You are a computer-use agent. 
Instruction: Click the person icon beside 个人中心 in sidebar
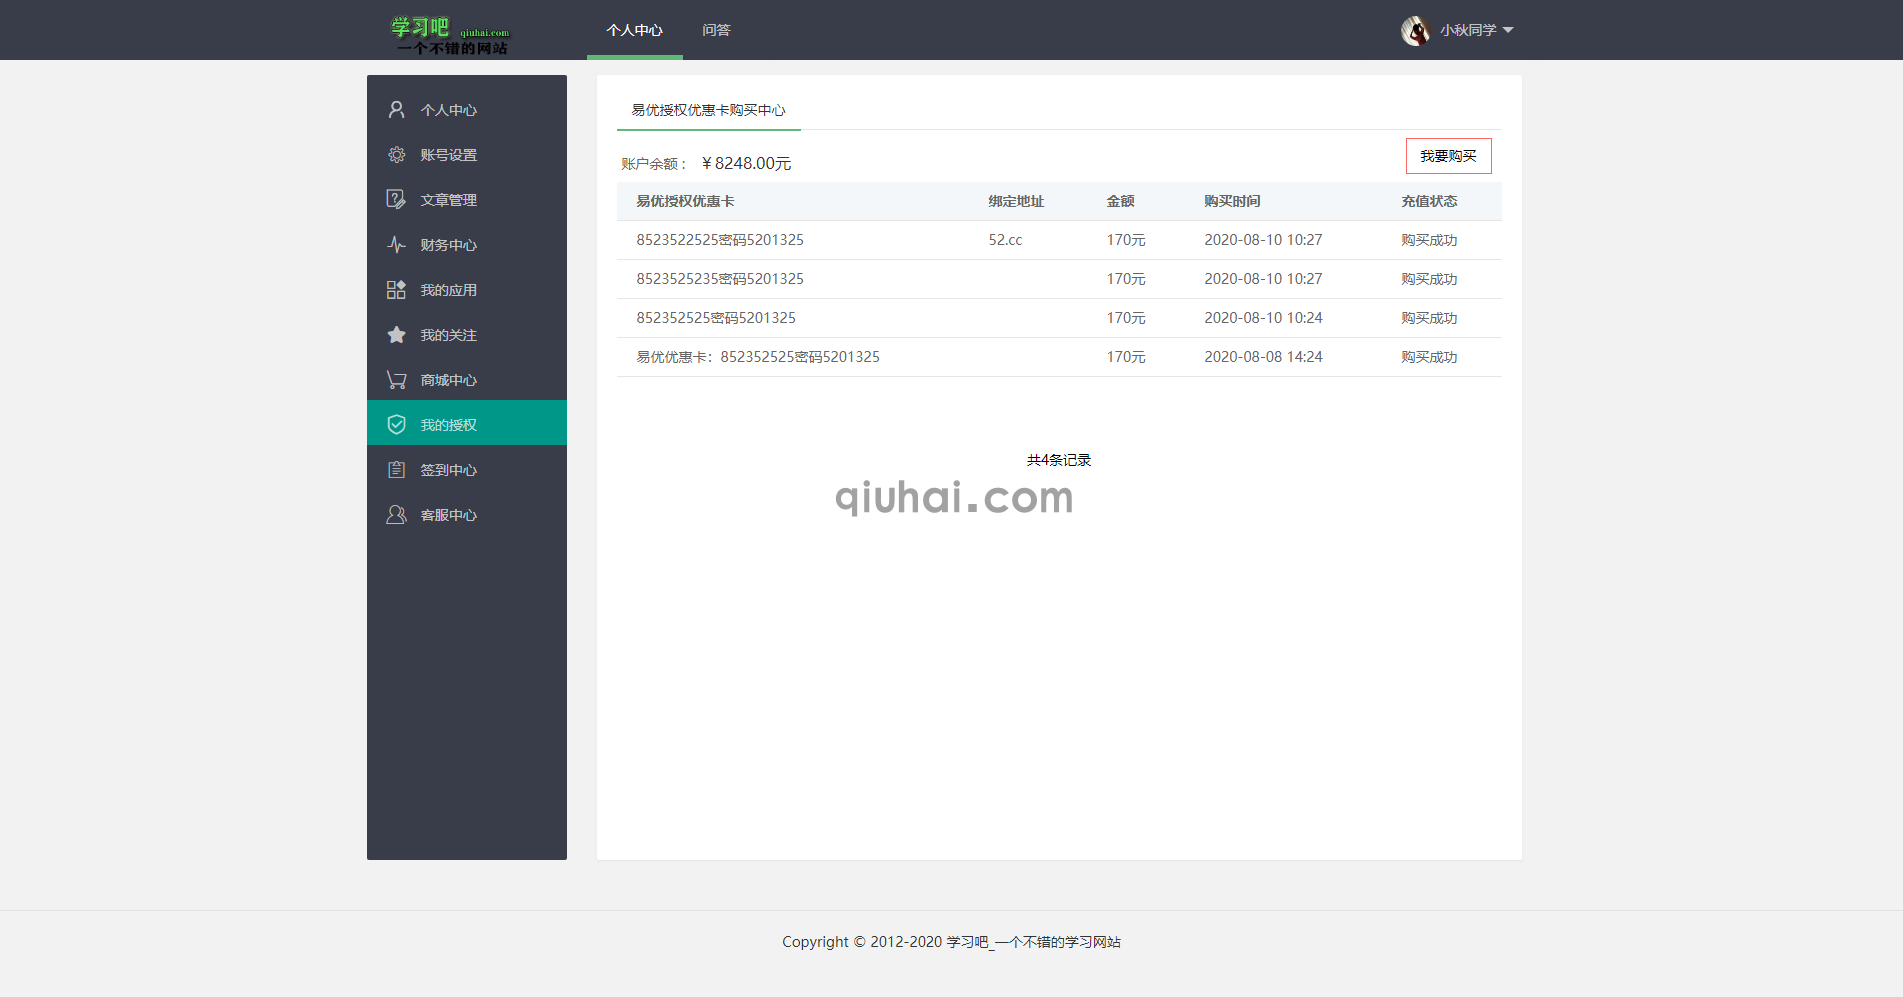click(396, 110)
